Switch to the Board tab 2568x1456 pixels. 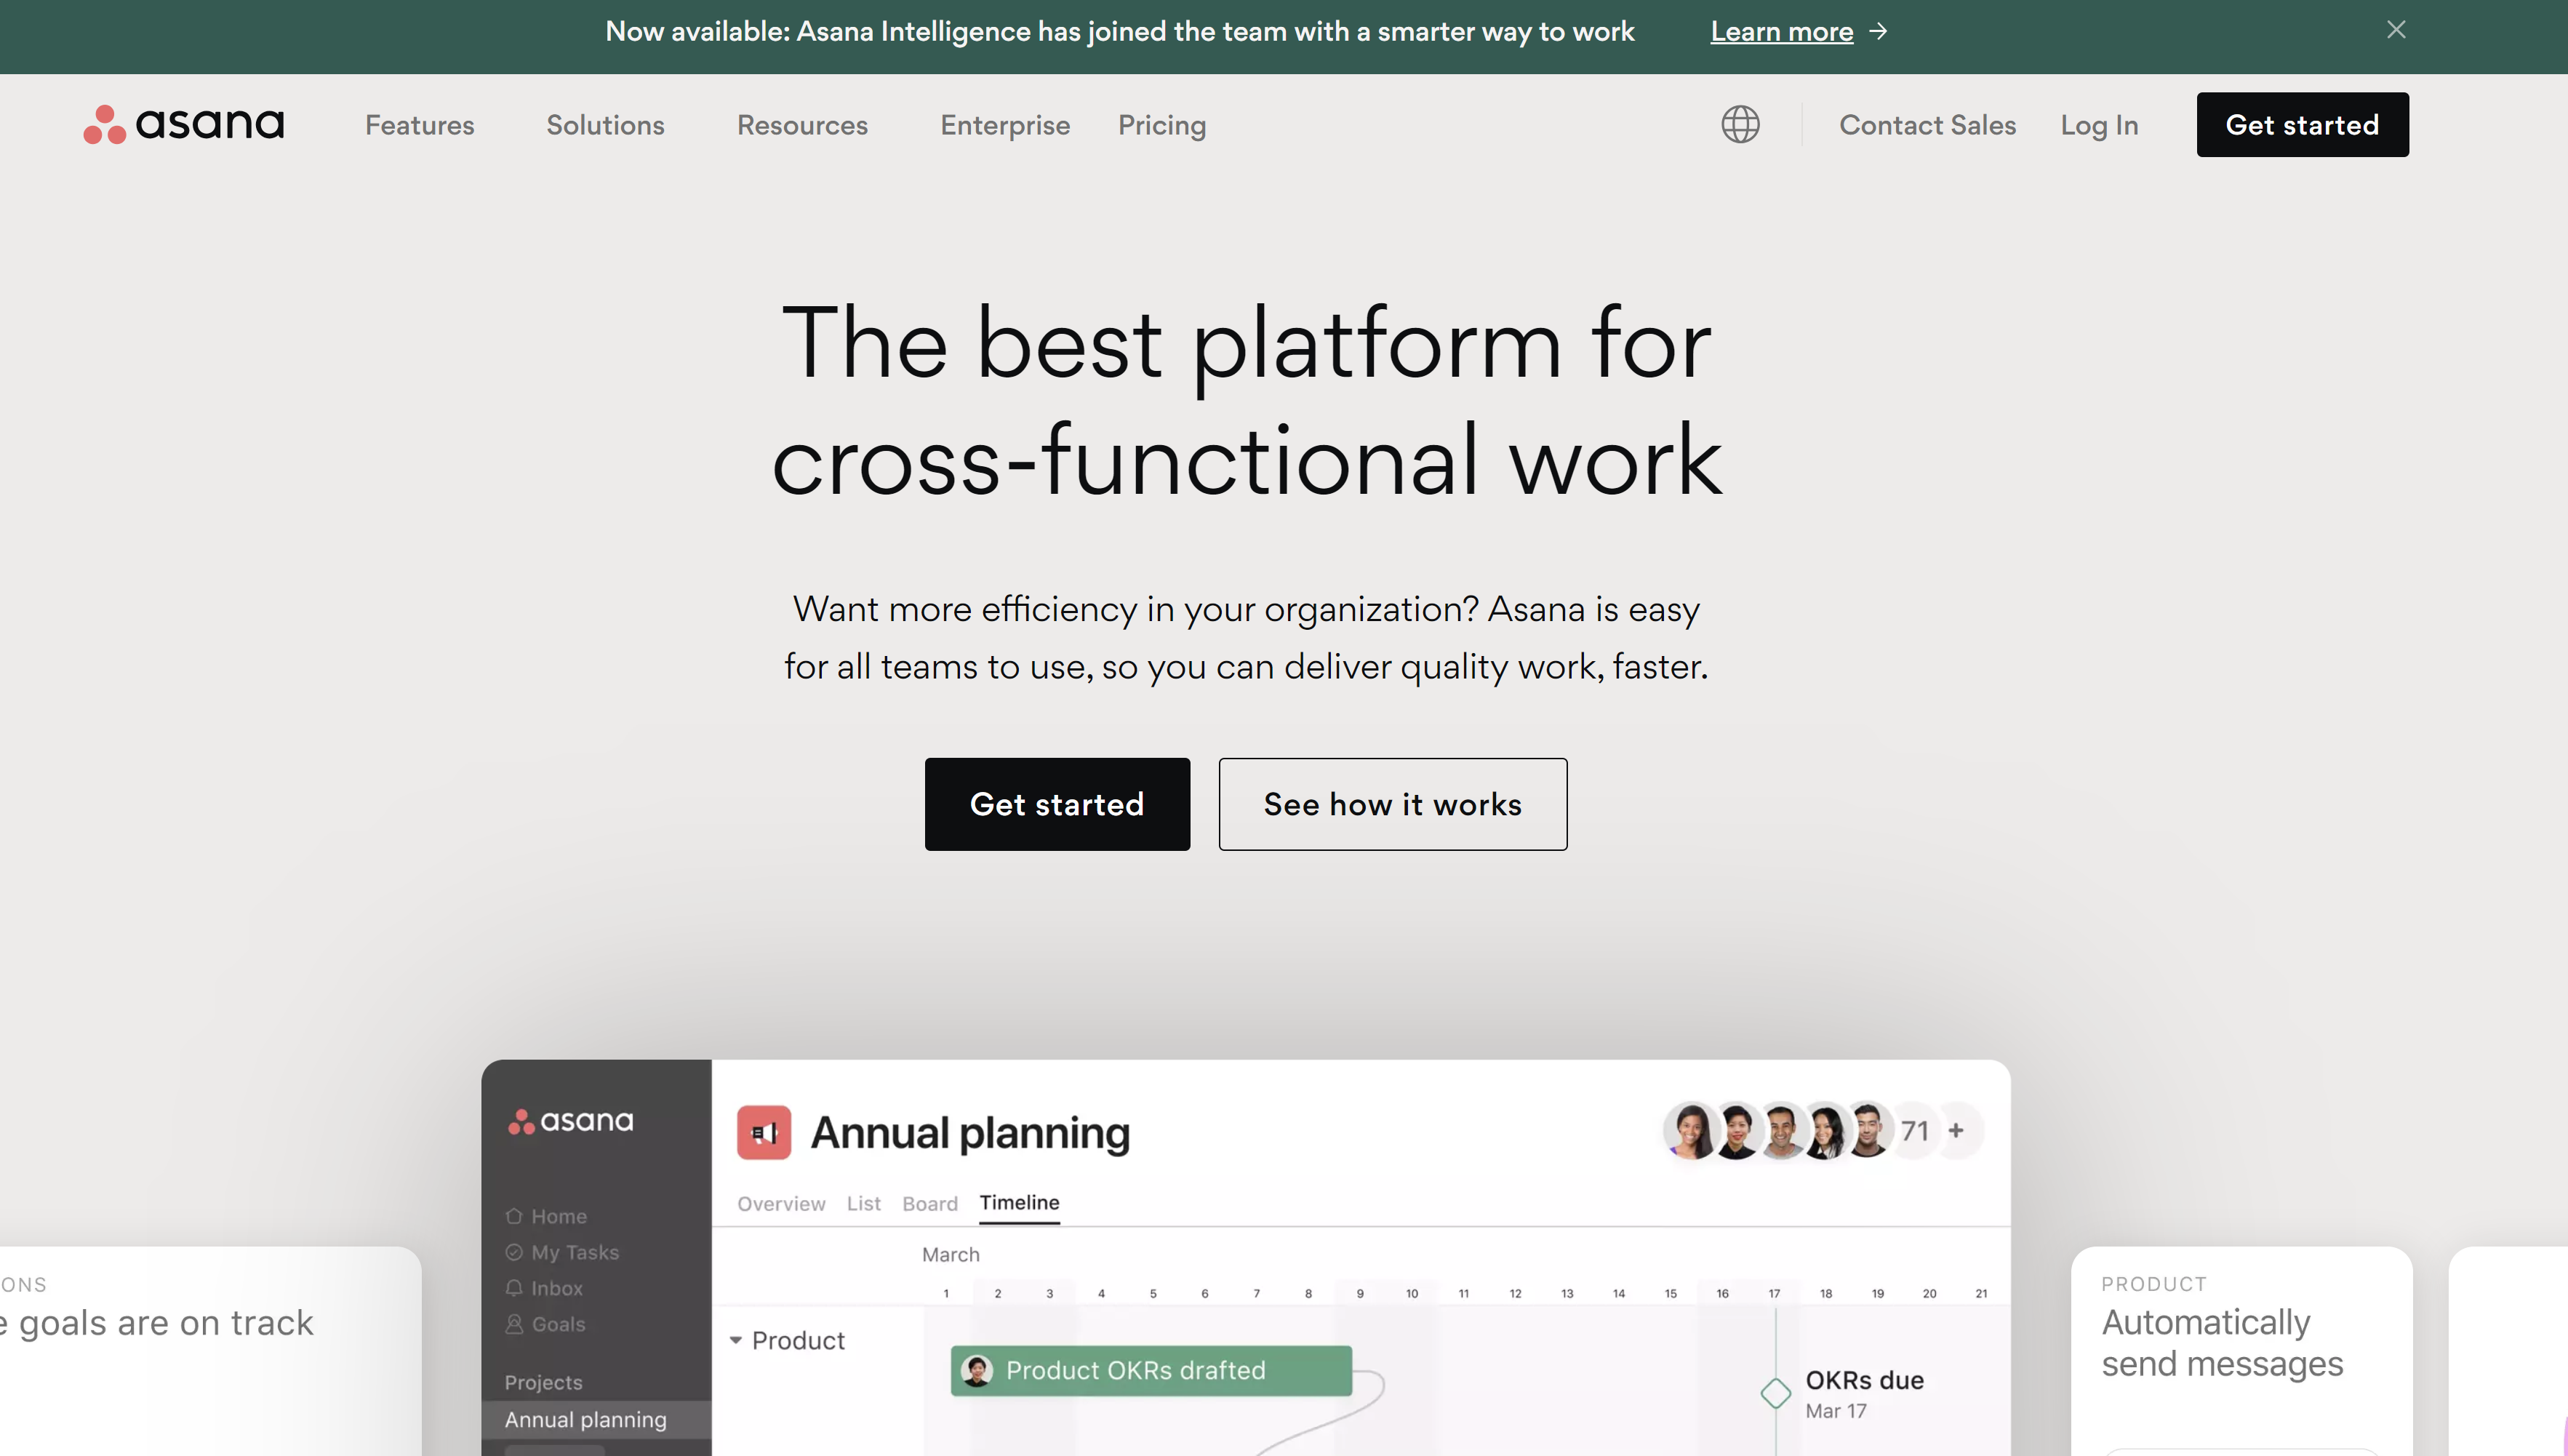(x=929, y=1203)
